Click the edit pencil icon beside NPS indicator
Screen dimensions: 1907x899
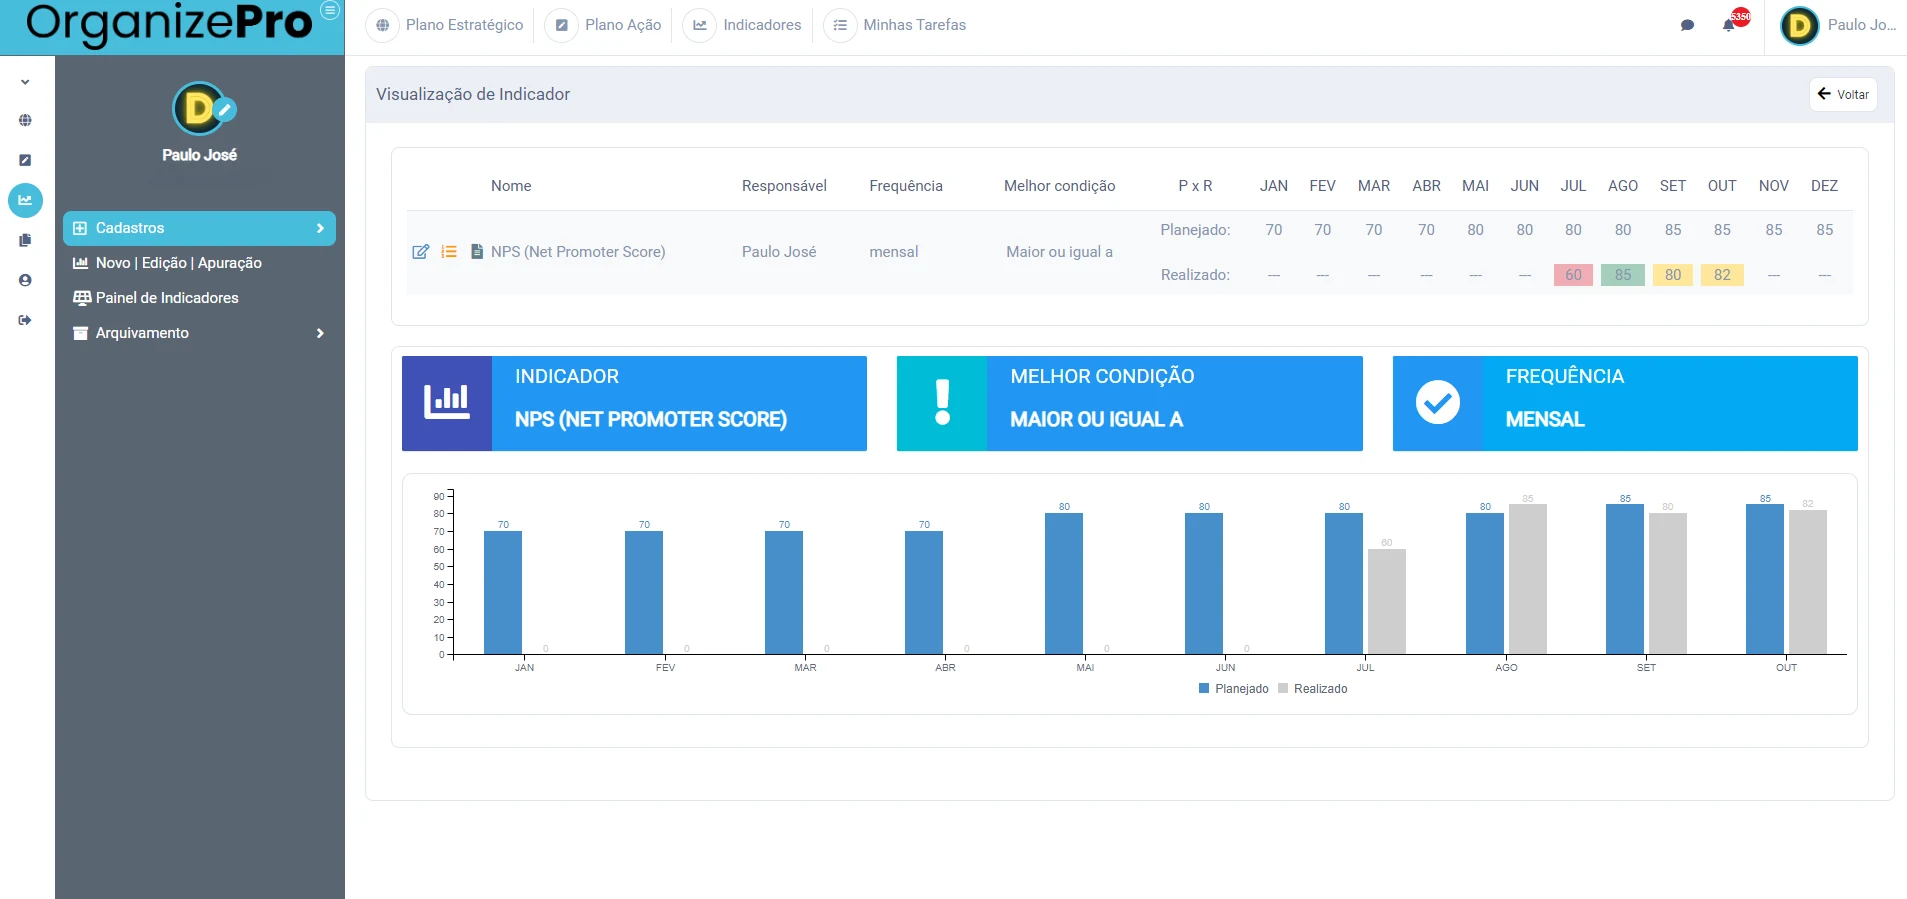(x=421, y=252)
